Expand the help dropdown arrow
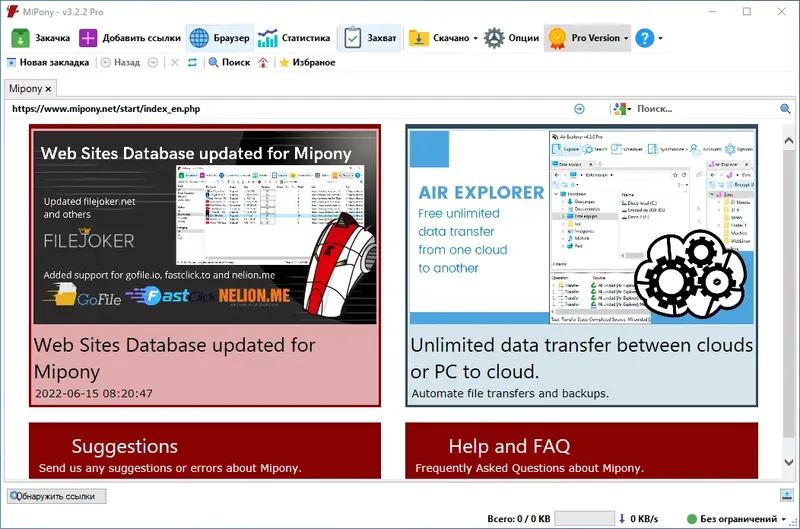 pos(661,38)
